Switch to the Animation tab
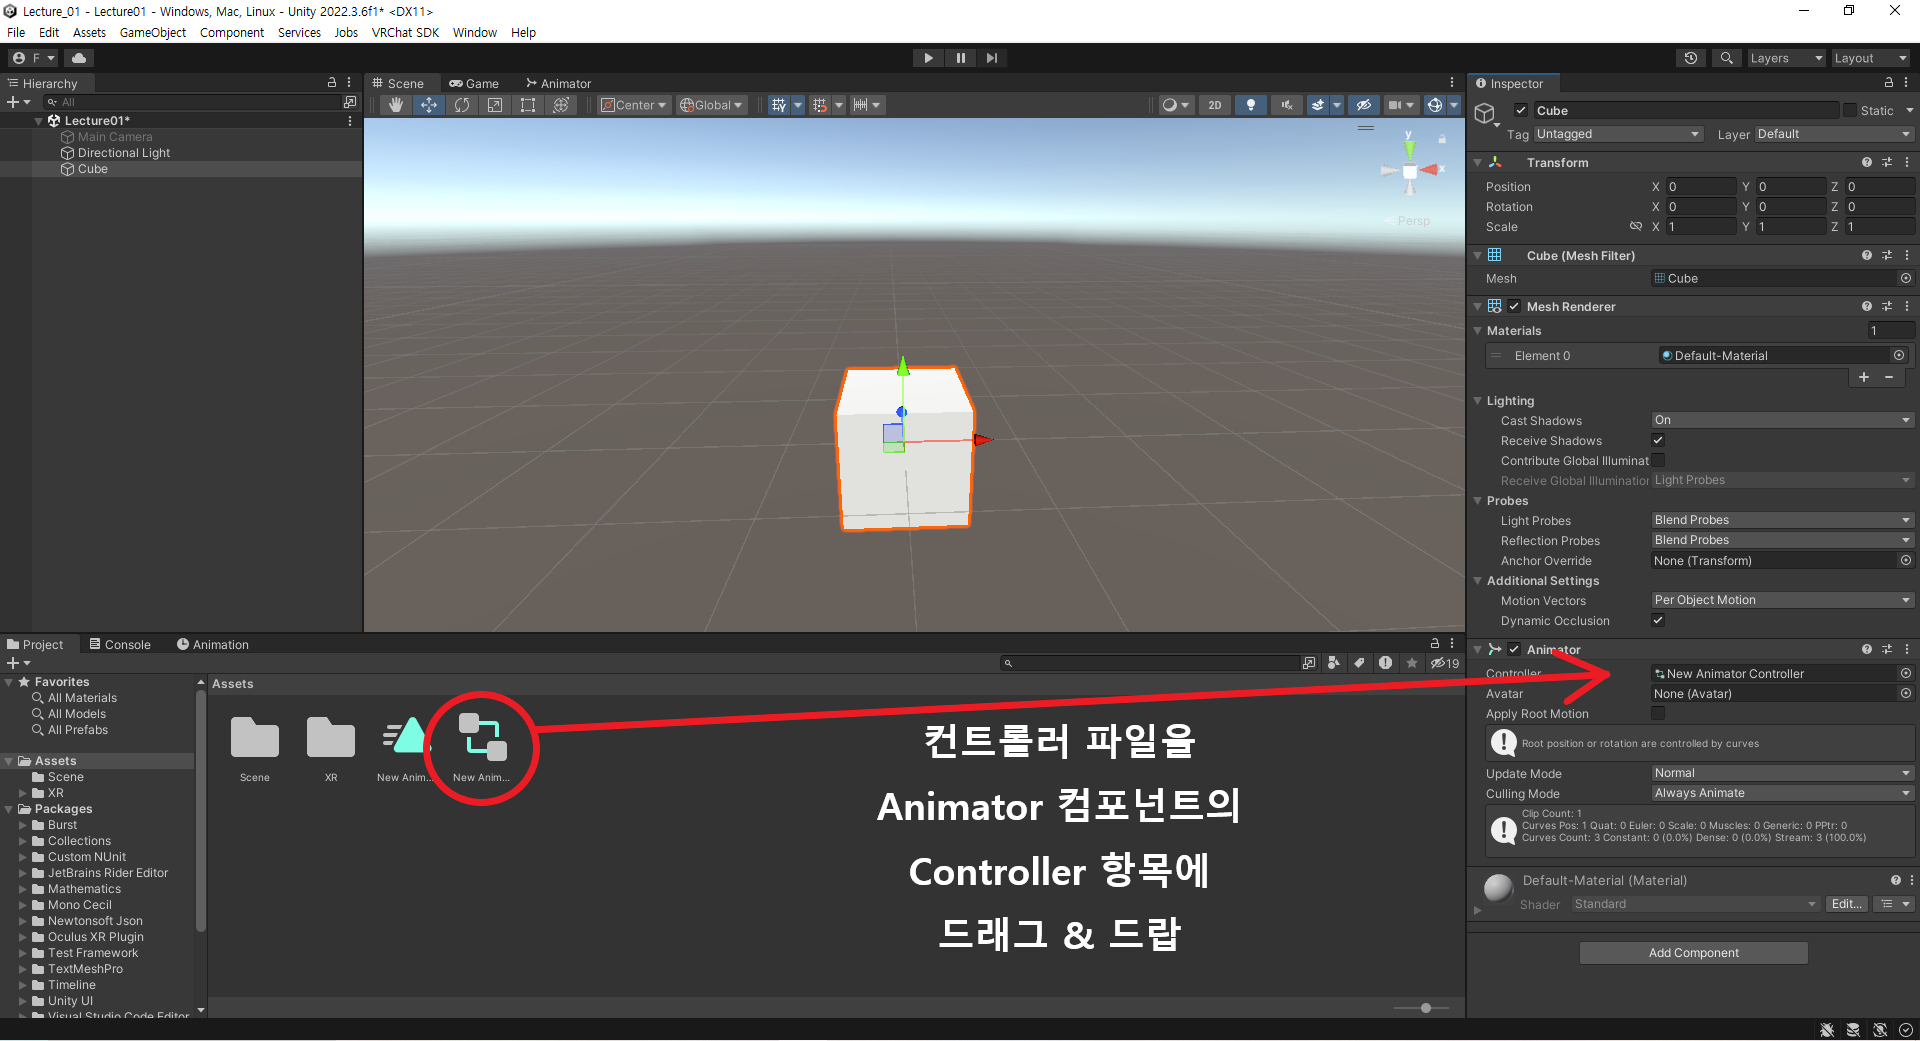 (x=213, y=645)
